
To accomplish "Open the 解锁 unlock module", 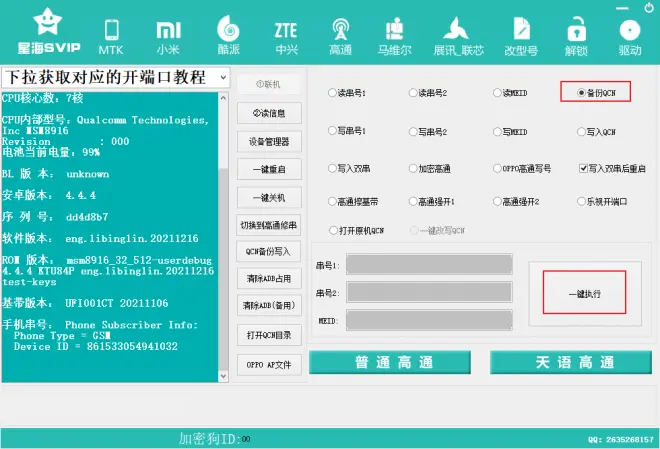I will [x=576, y=37].
